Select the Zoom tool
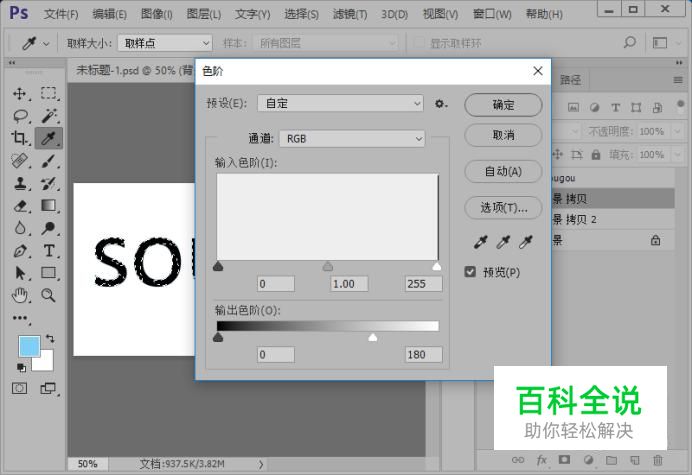Image resolution: width=692 pixels, height=475 pixels. click(x=49, y=295)
